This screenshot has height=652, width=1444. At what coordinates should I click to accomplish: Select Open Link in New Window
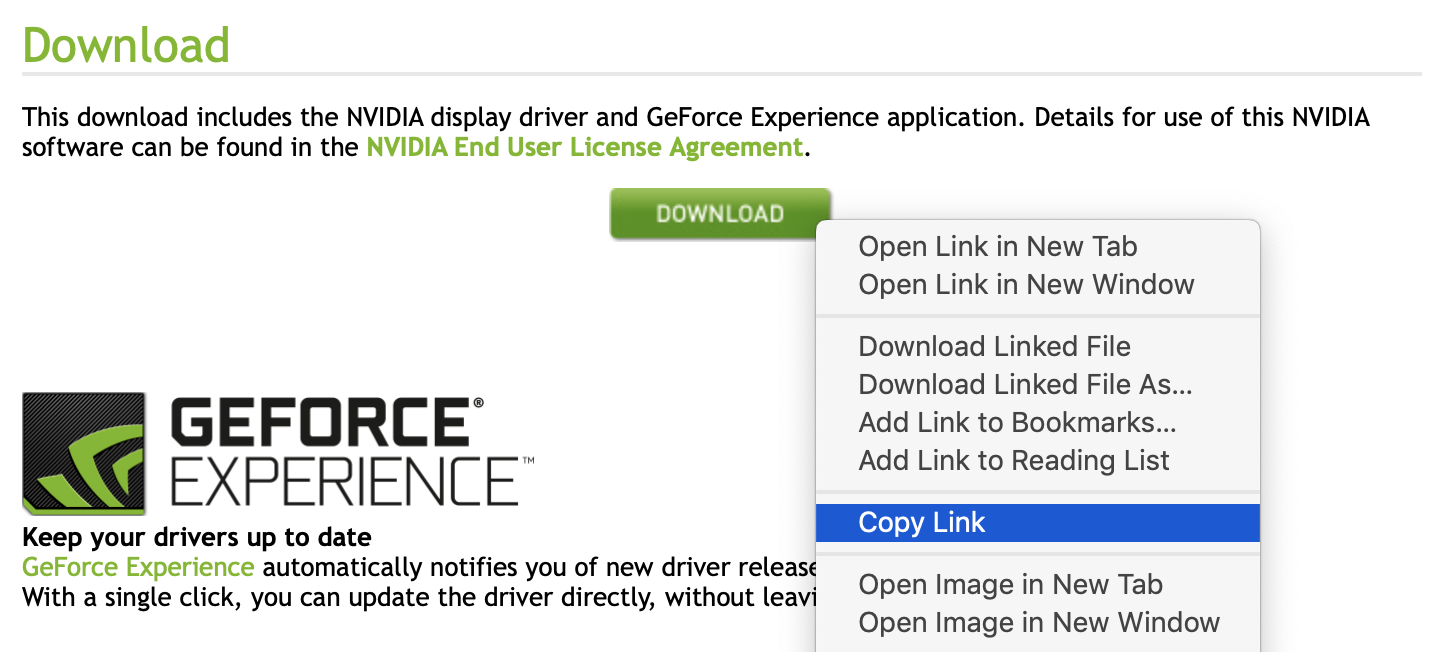1026,284
